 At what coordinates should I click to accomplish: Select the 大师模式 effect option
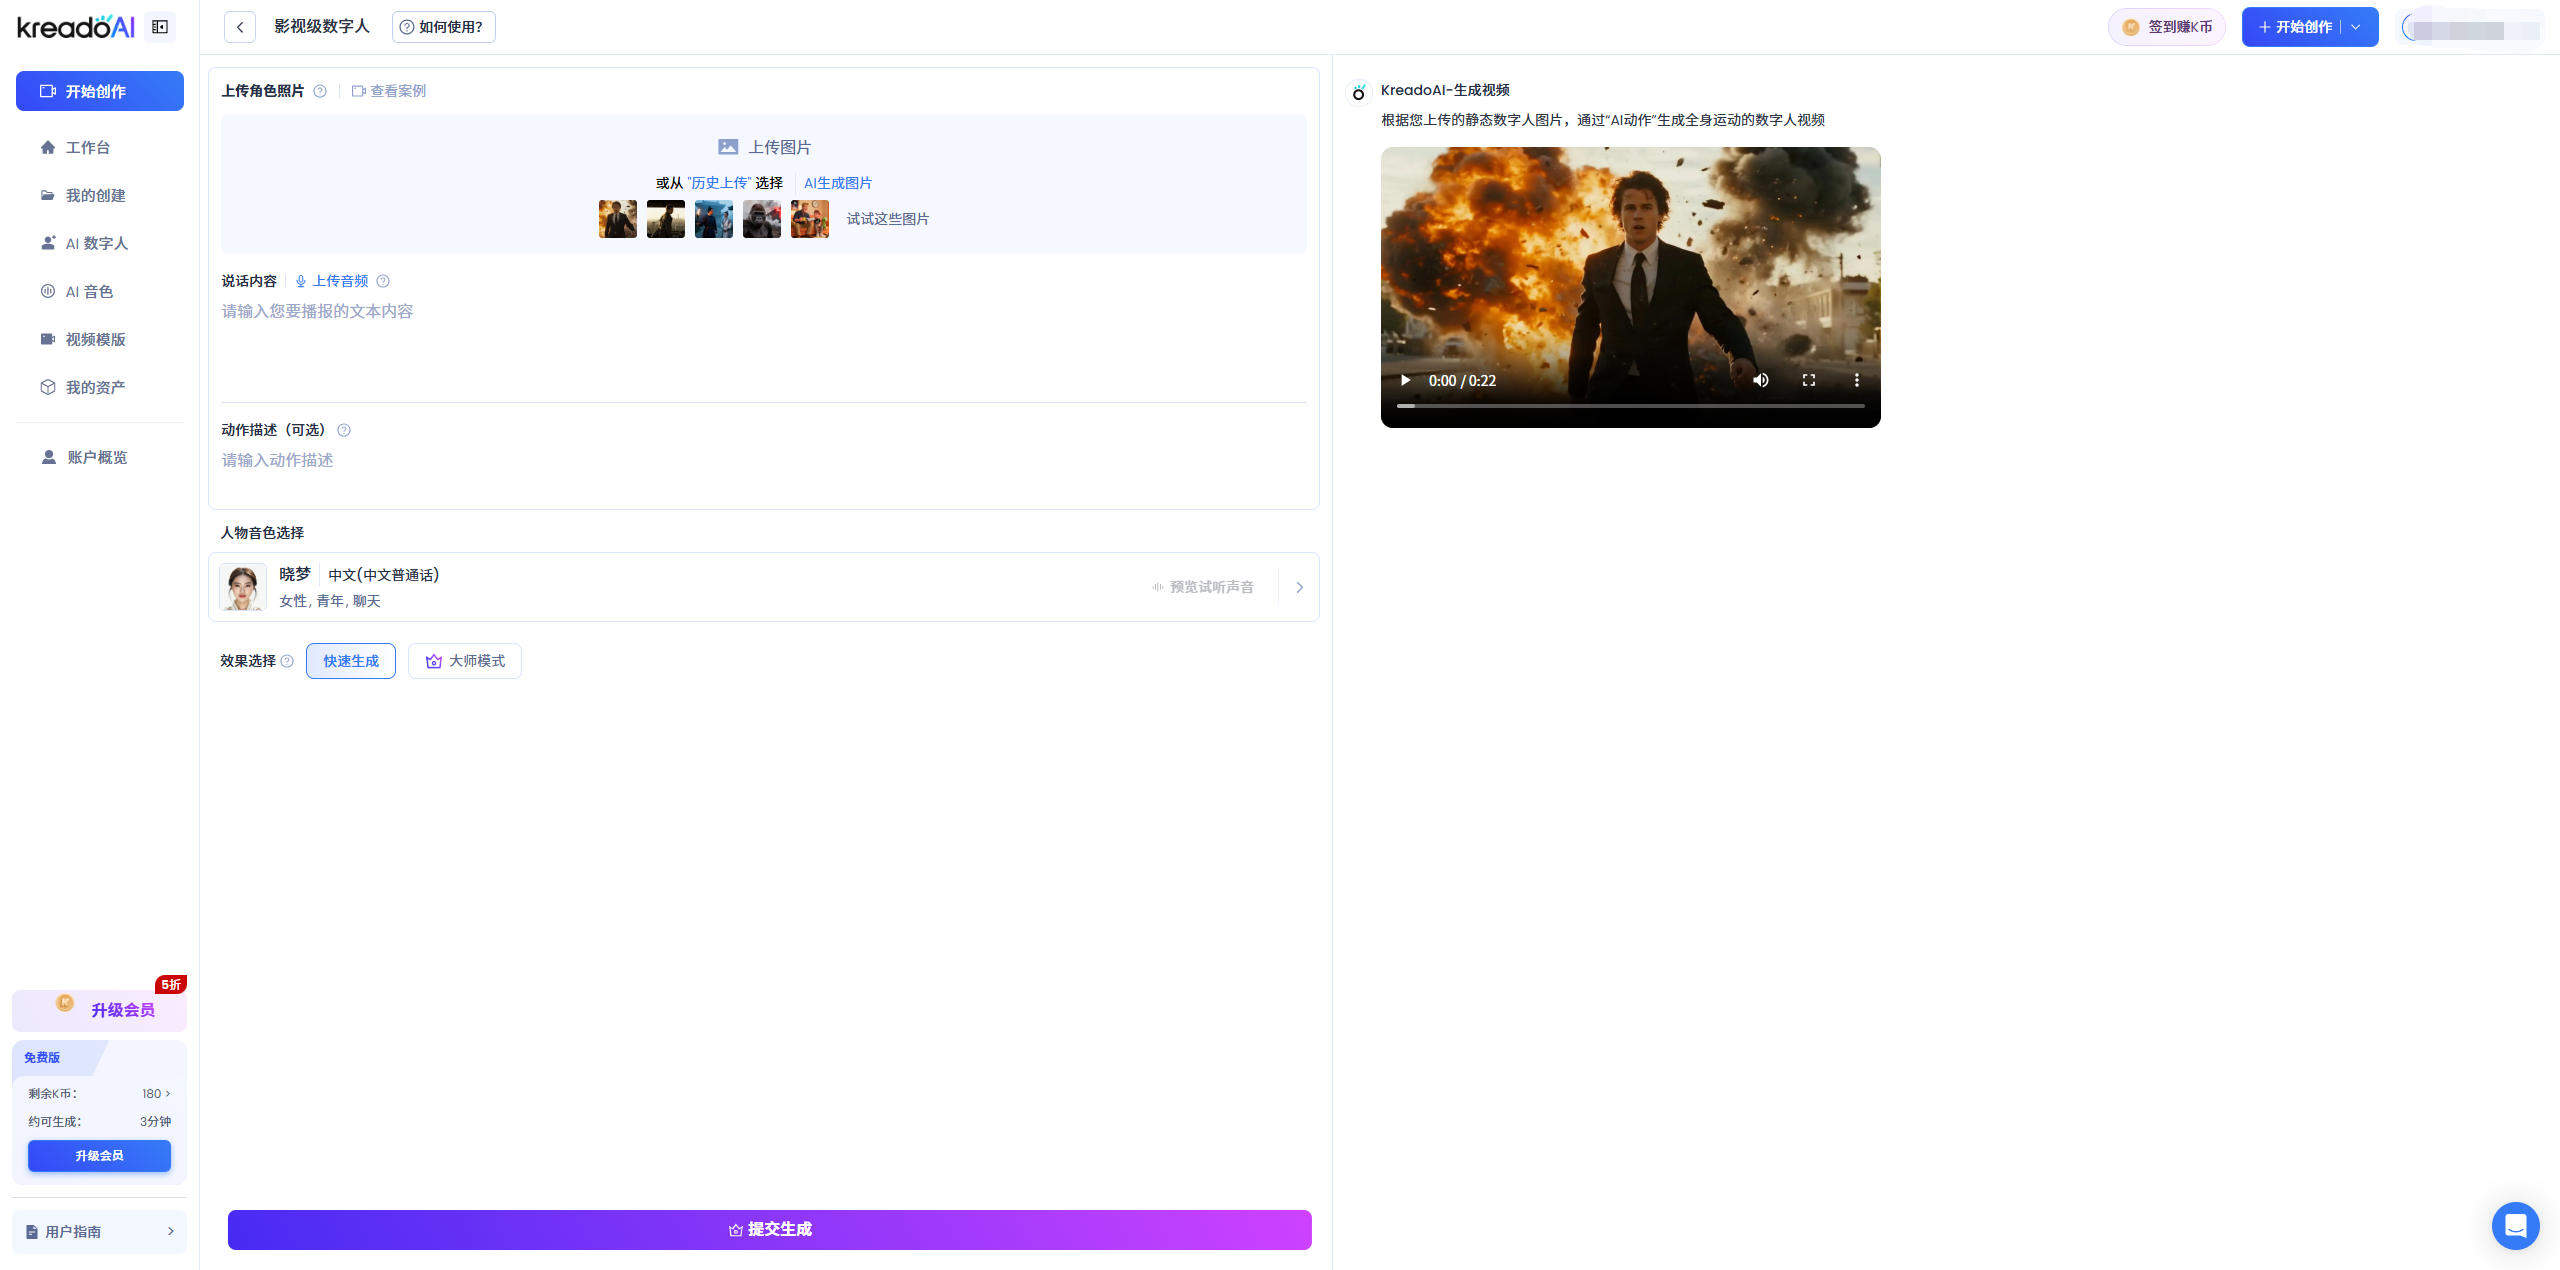(465, 661)
